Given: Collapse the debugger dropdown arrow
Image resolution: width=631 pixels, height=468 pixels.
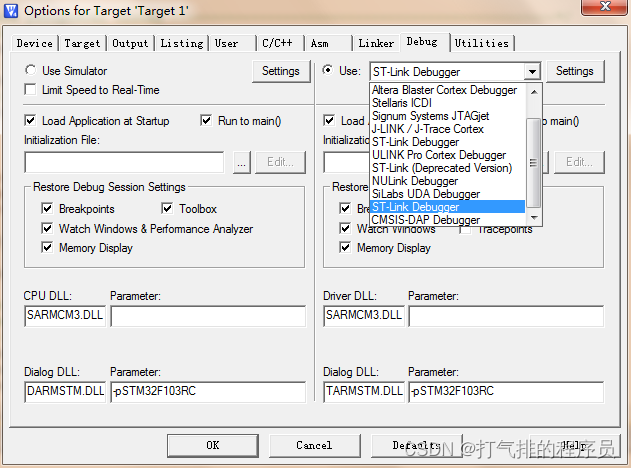Looking at the screenshot, I should [532, 72].
